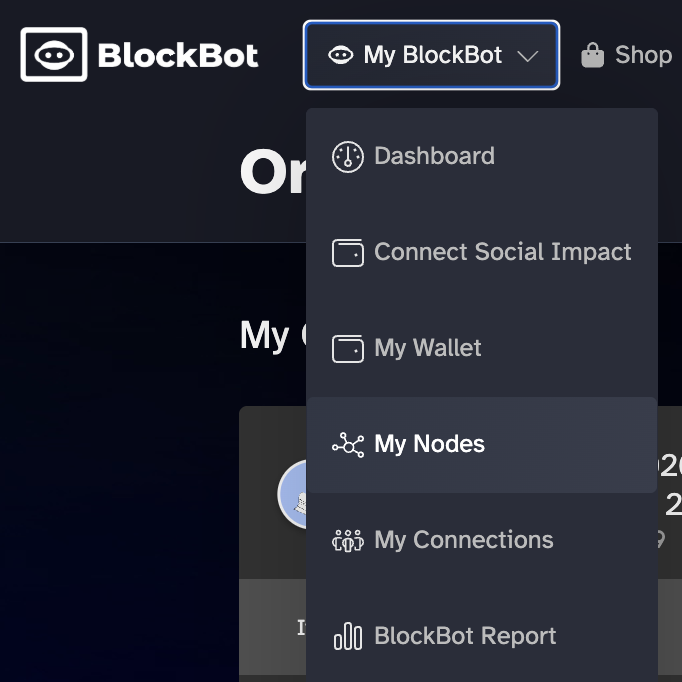Click the bot icon in My BlockBot button
The height and width of the screenshot is (682, 682).
(x=340, y=55)
